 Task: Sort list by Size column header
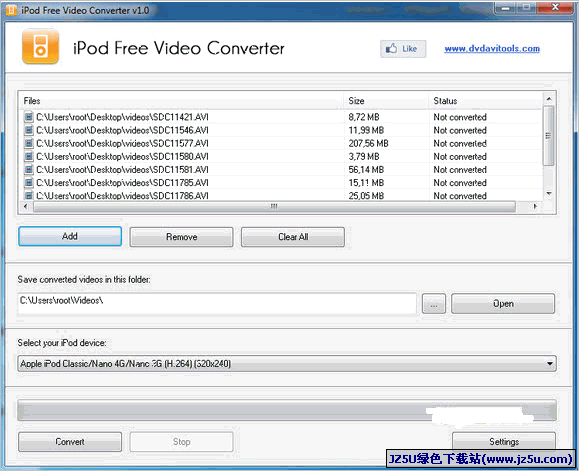[386, 101]
